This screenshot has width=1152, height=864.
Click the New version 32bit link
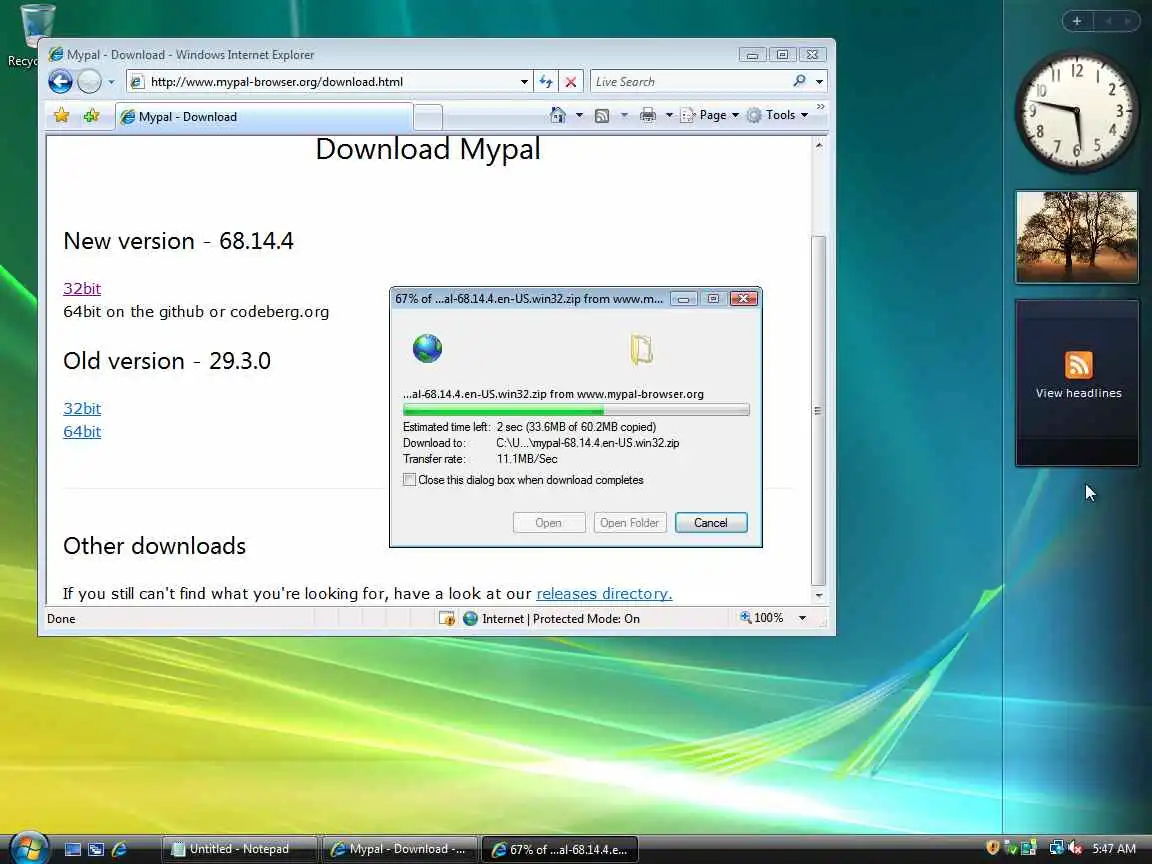coord(82,289)
